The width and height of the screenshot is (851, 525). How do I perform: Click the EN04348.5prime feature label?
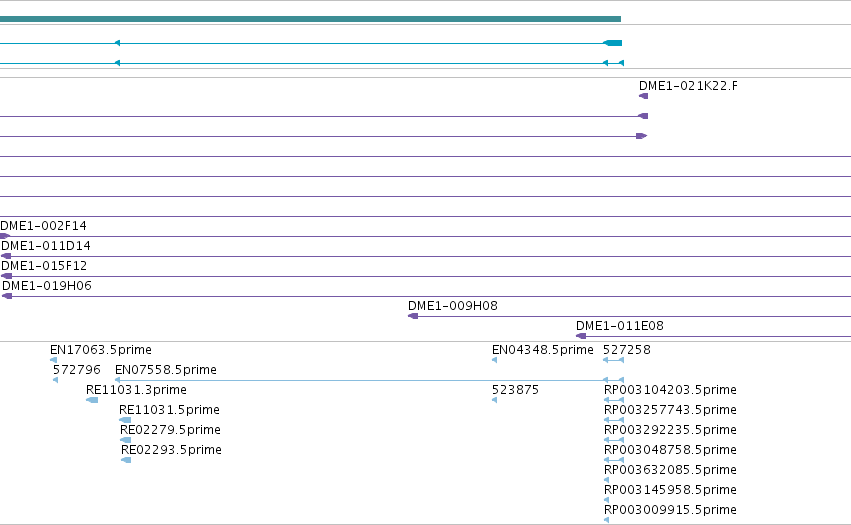543,350
